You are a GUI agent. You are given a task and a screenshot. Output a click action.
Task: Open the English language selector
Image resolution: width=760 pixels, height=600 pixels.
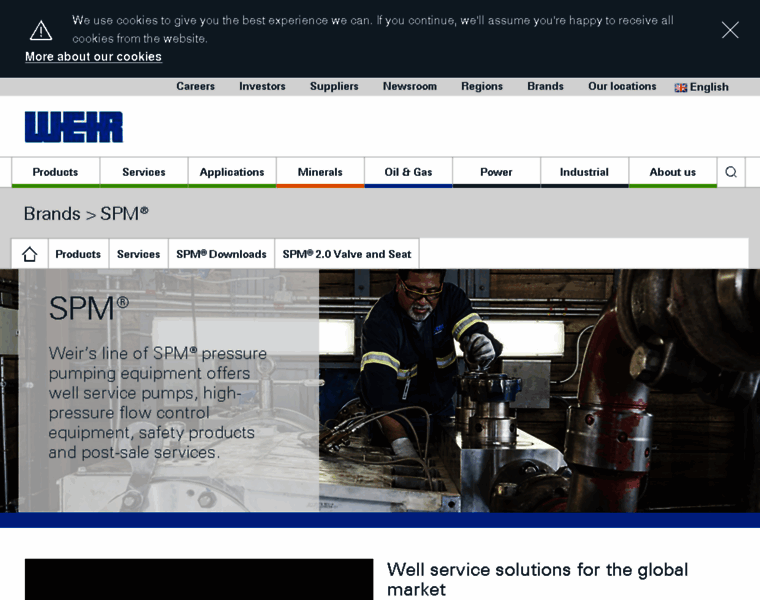pyautogui.click(x=702, y=87)
